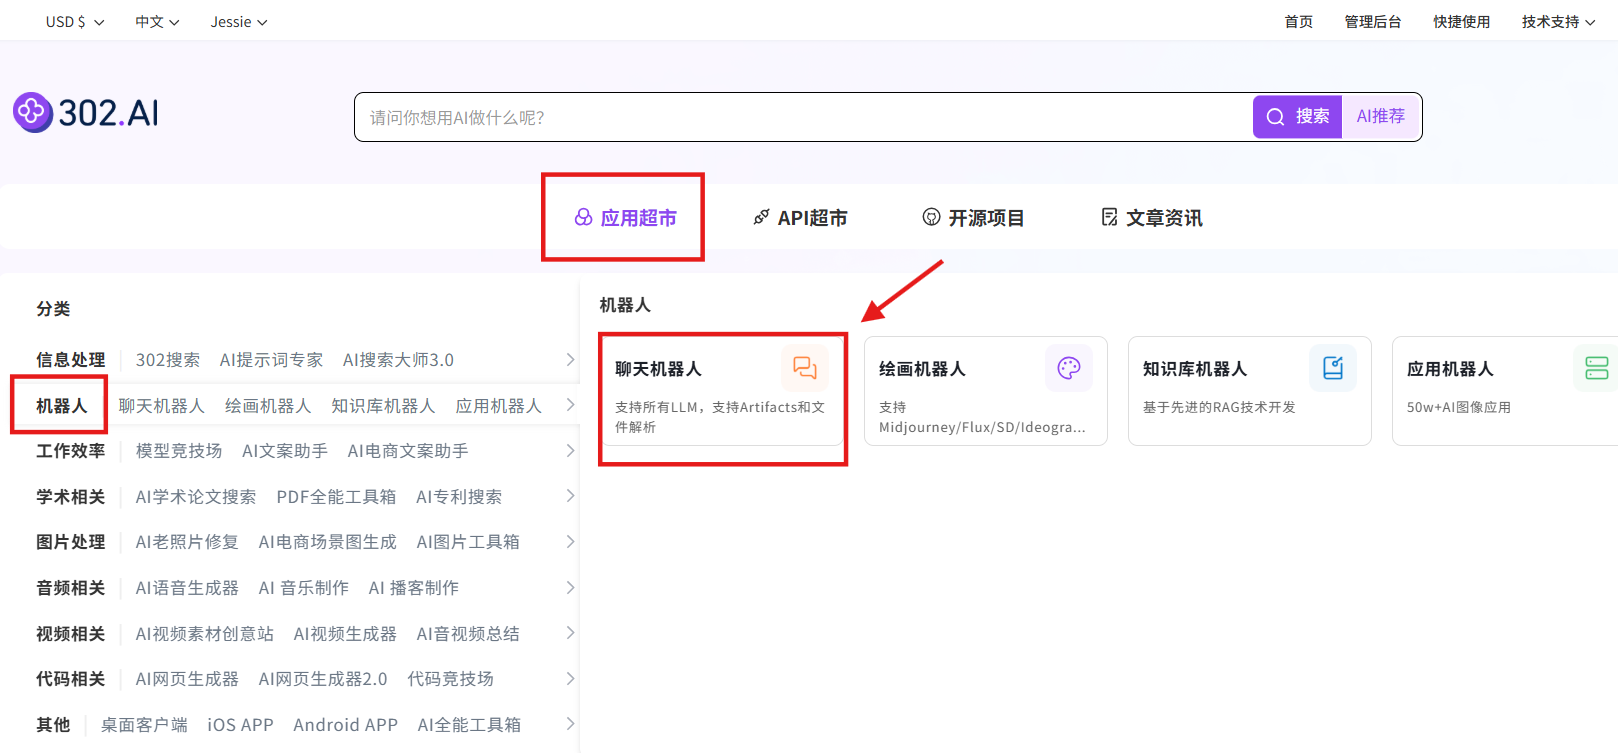Viewport: 1618px width, 753px height.
Task: Open AI老照片修复 link
Action: 187,542
